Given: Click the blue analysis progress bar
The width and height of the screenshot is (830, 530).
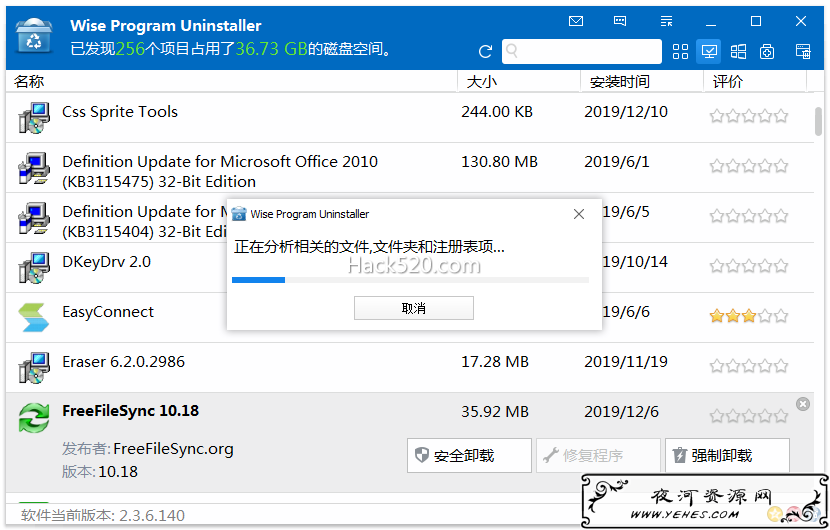Looking at the screenshot, I should pyautogui.click(x=410, y=280).
